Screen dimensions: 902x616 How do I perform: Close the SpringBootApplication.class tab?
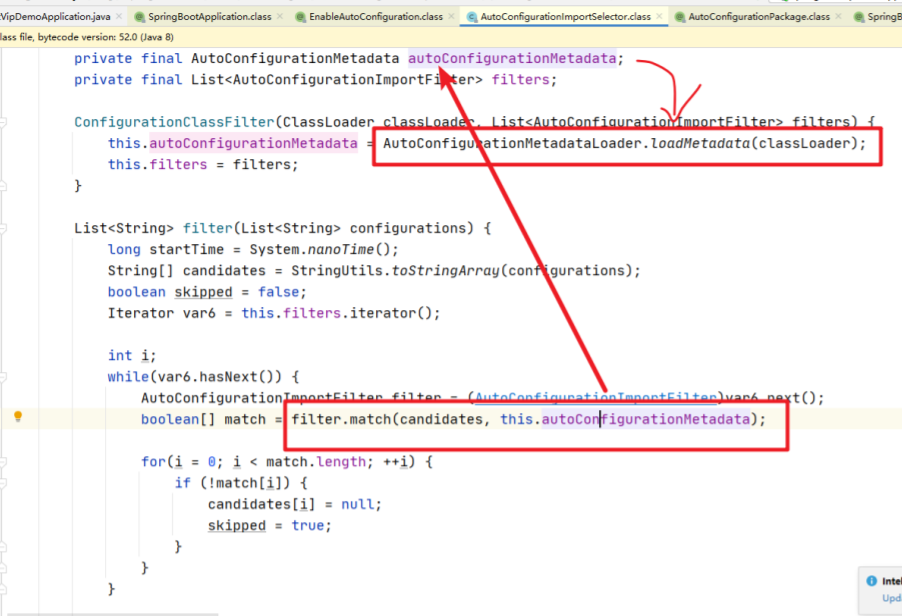point(280,17)
